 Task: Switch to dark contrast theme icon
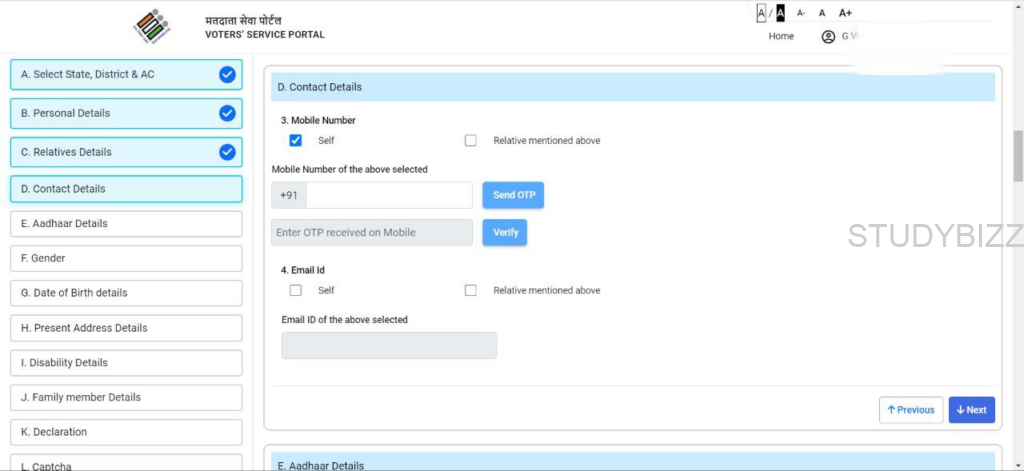pos(780,13)
